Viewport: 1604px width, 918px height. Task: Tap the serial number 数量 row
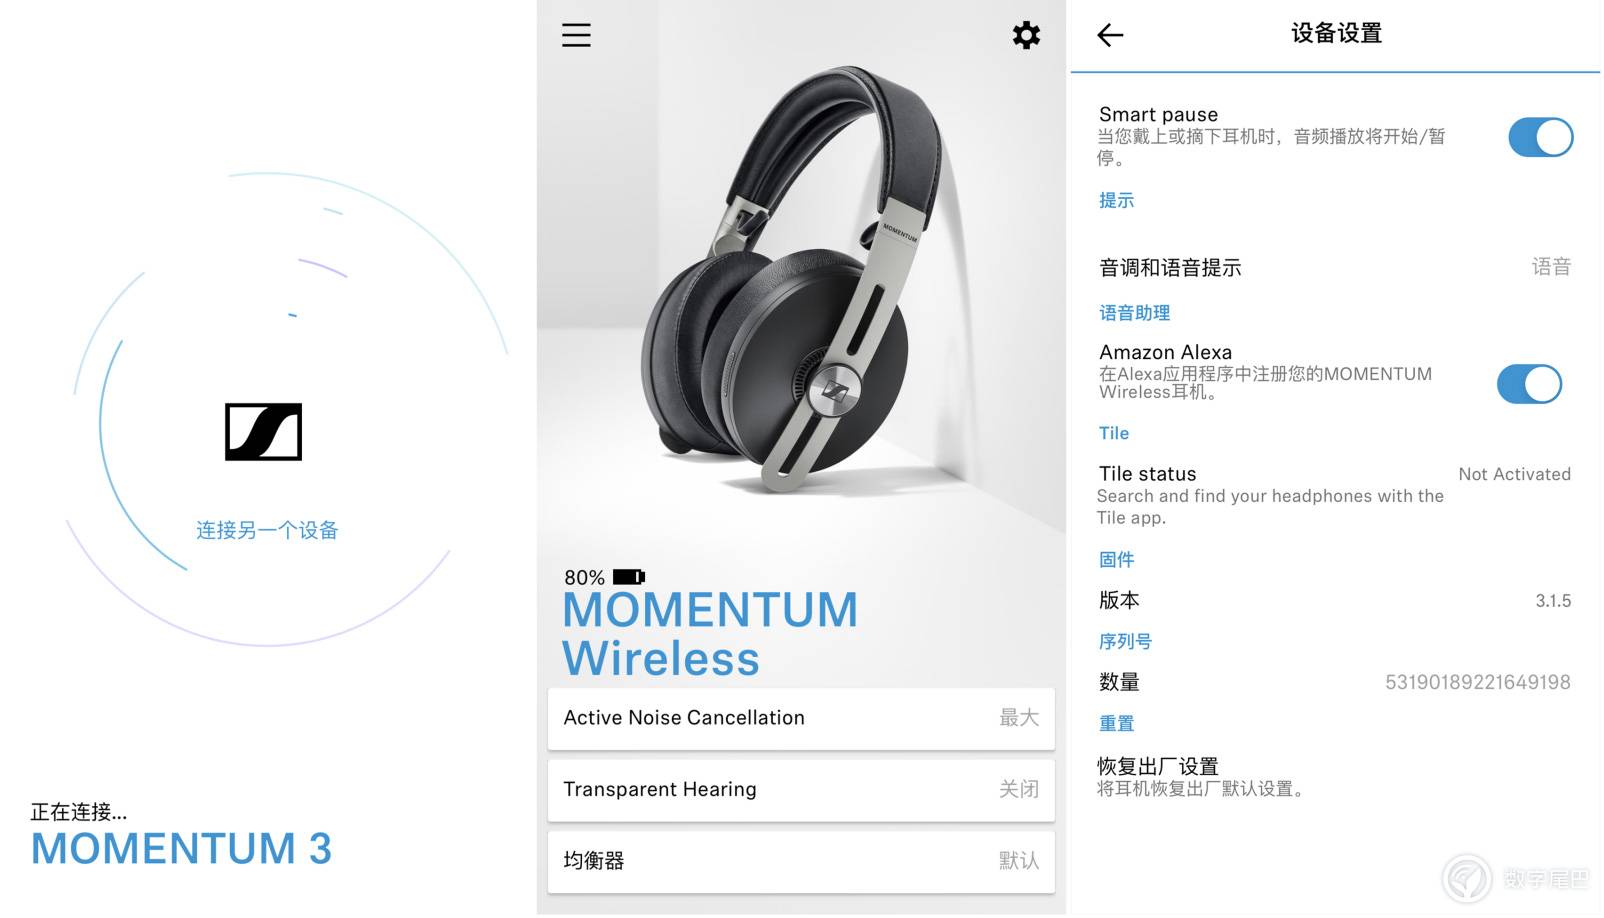pos(1335,682)
